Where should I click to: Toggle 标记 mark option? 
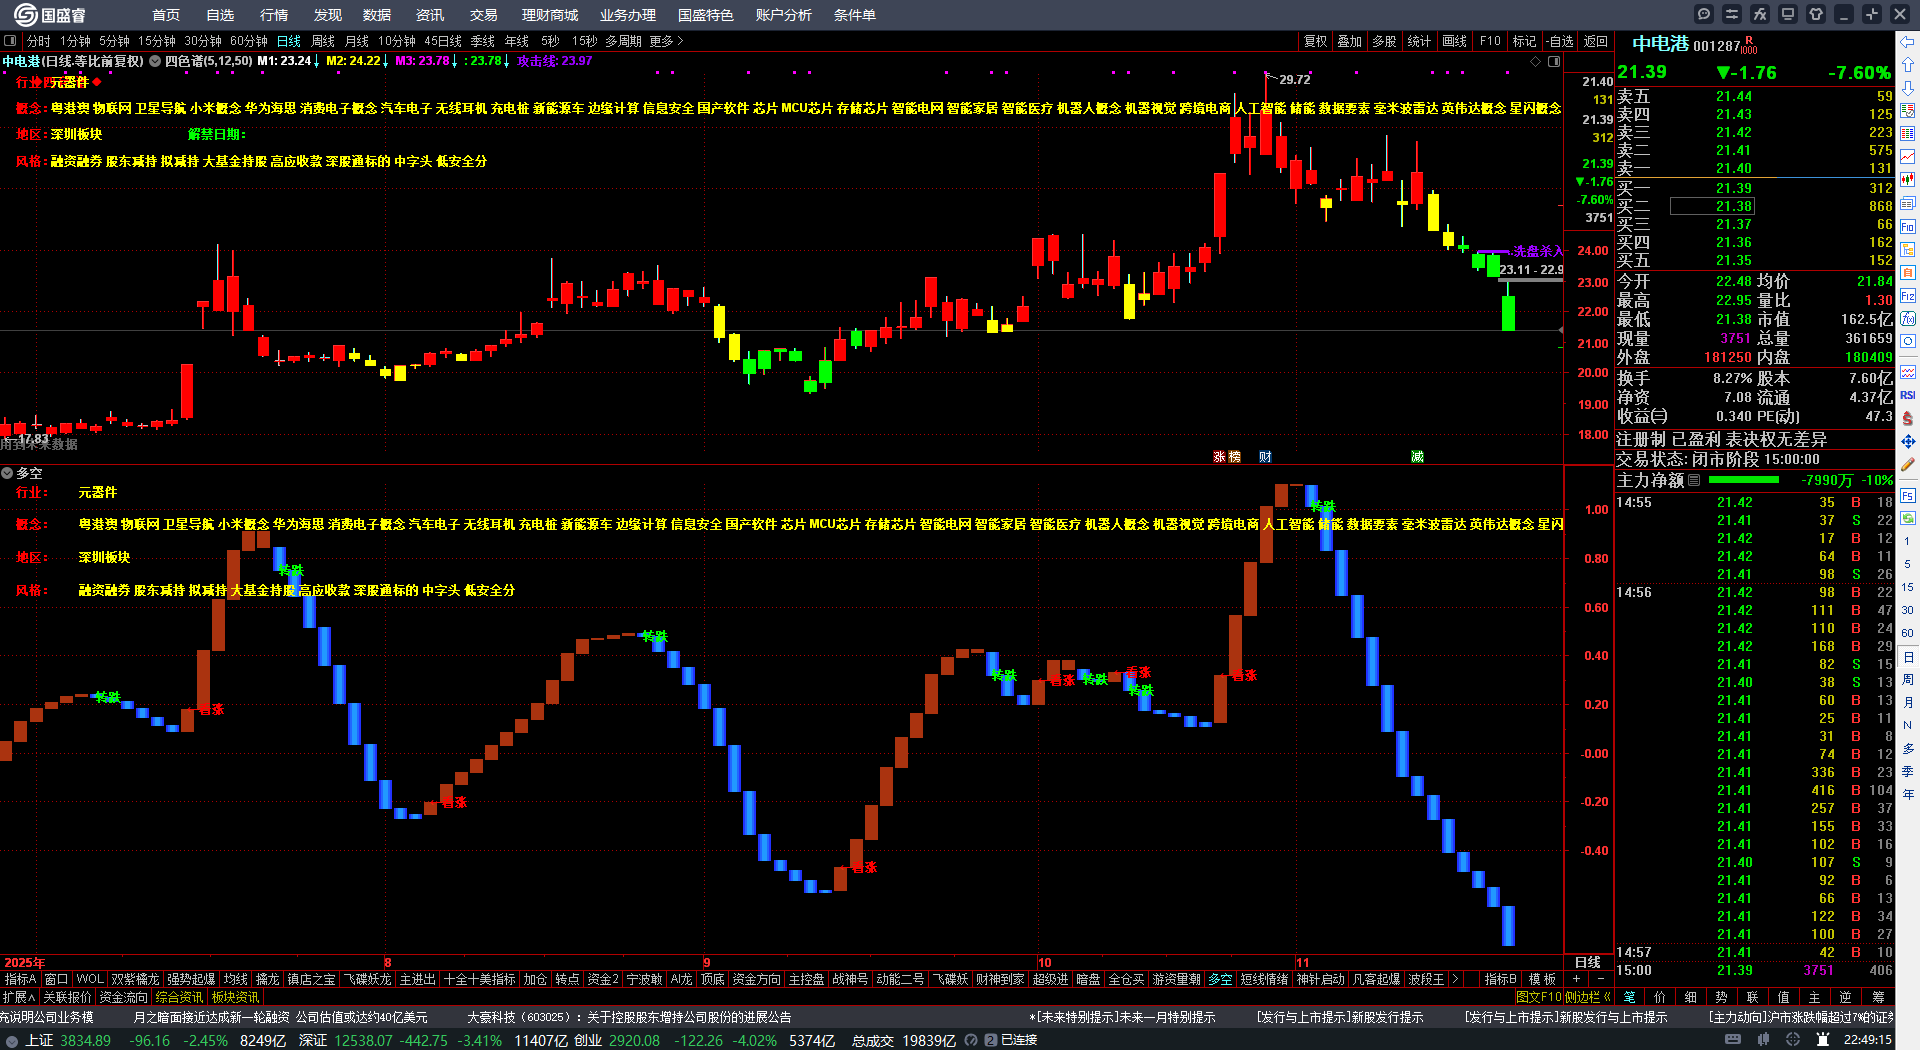pos(1524,41)
